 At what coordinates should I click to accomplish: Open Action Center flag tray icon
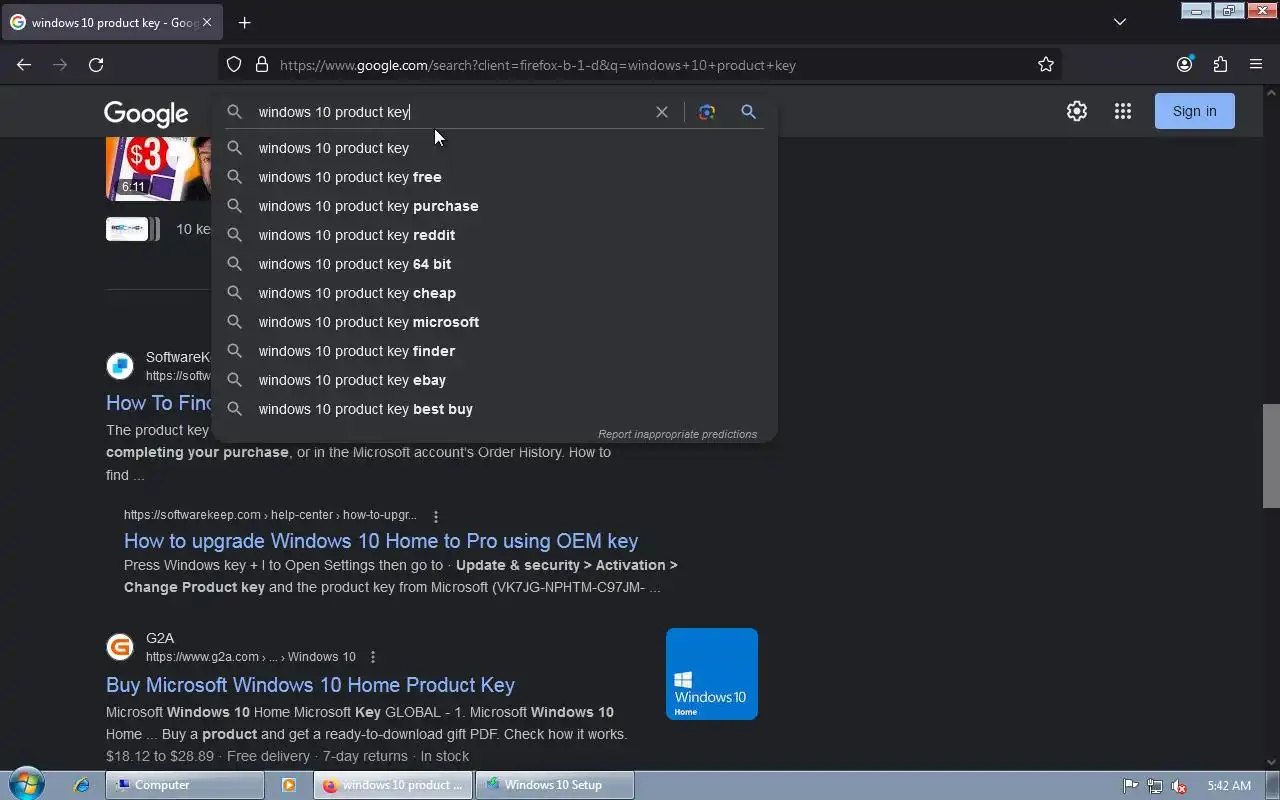click(x=1130, y=786)
